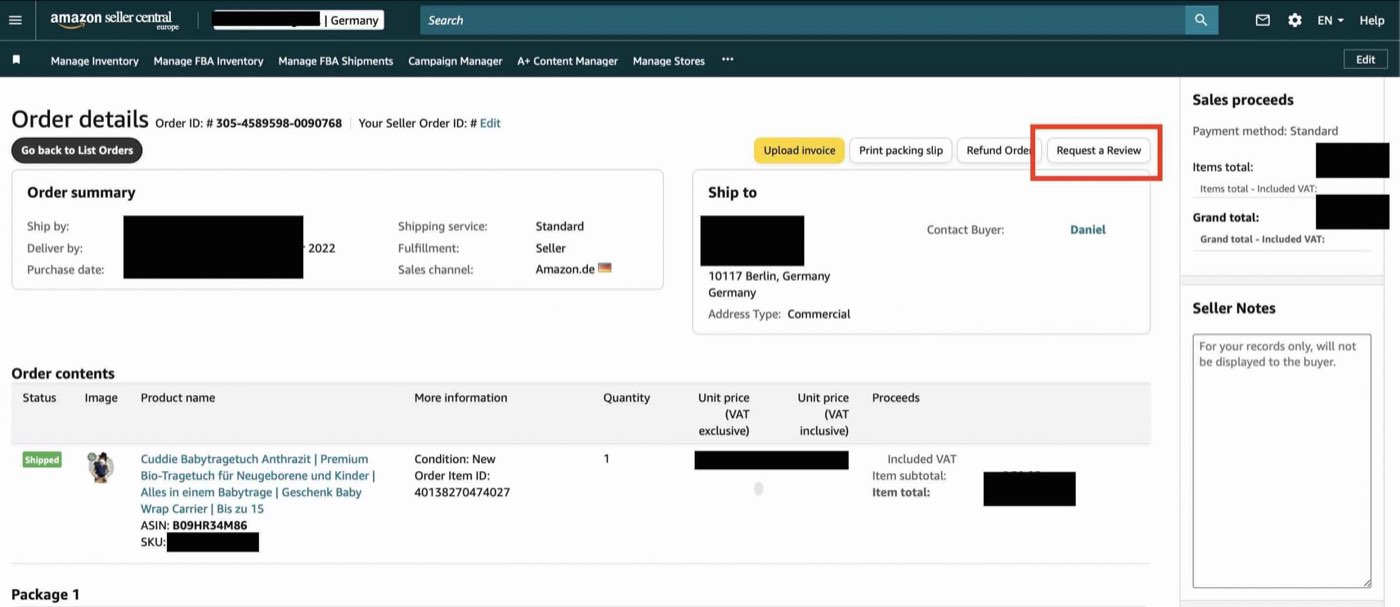Click Go back to List Orders
The height and width of the screenshot is (607, 1400).
(x=77, y=150)
